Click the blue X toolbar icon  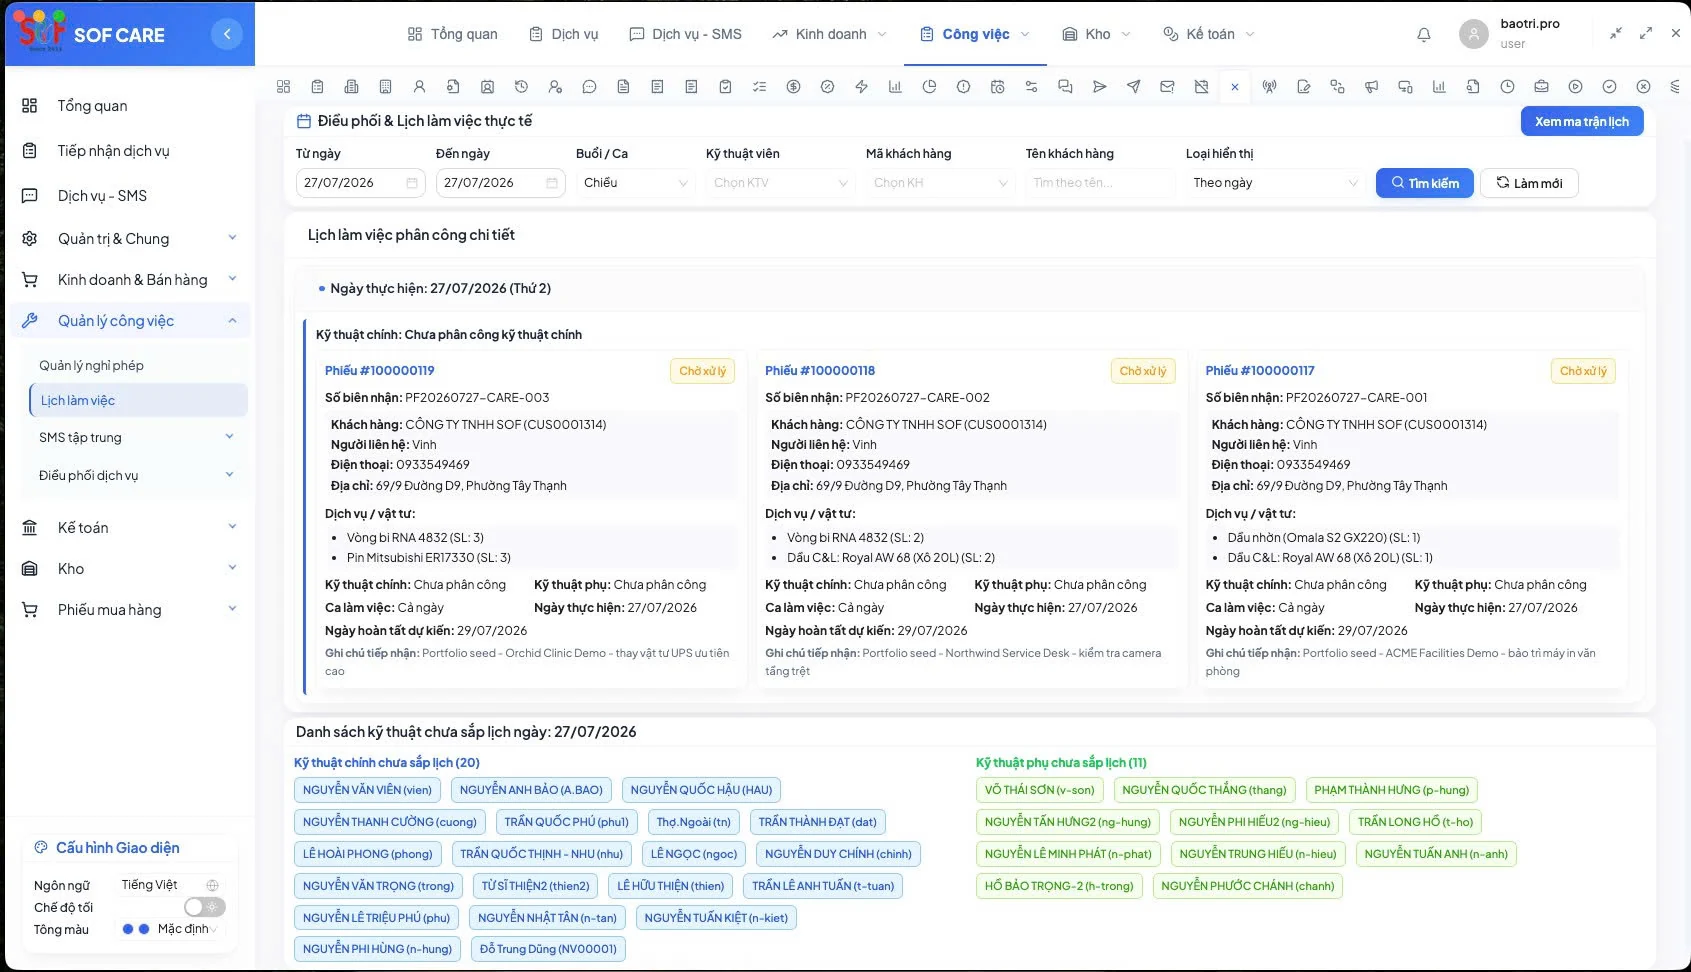(x=1235, y=87)
